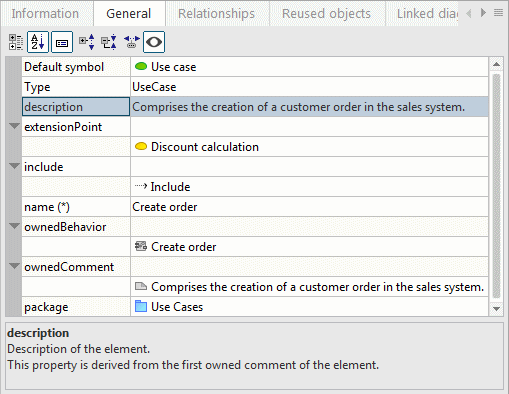Viewport: 509px width, 394px height.
Task: Select the description value field
Action: (x=309, y=107)
